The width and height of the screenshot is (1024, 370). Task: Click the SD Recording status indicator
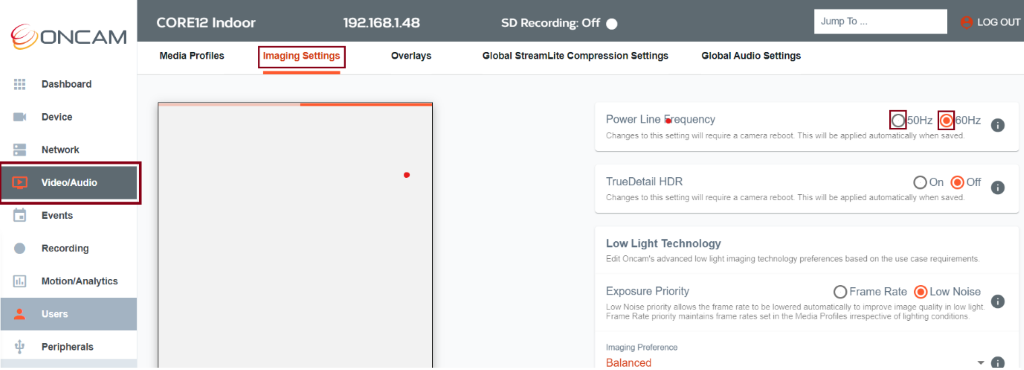point(611,24)
